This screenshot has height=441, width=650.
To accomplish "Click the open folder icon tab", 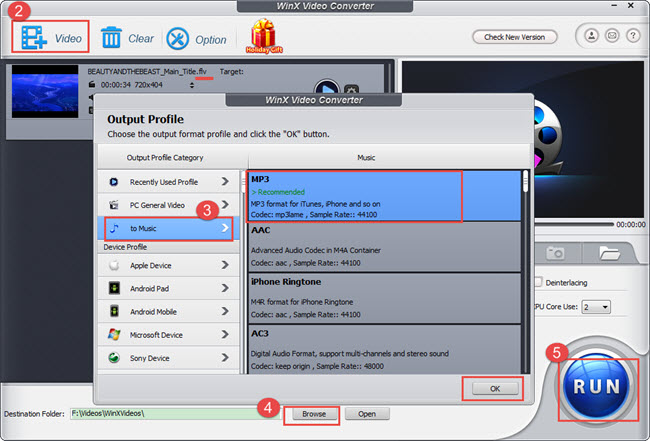I will click(x=609, y=252).
